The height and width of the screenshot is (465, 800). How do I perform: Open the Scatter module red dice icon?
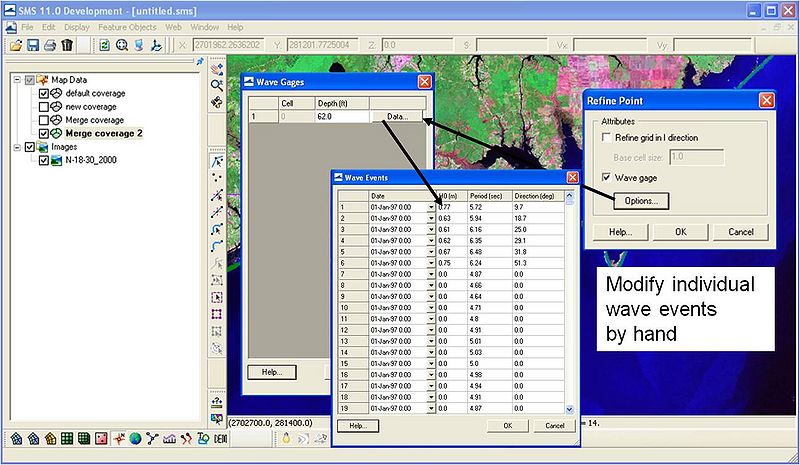click(101, 438)
